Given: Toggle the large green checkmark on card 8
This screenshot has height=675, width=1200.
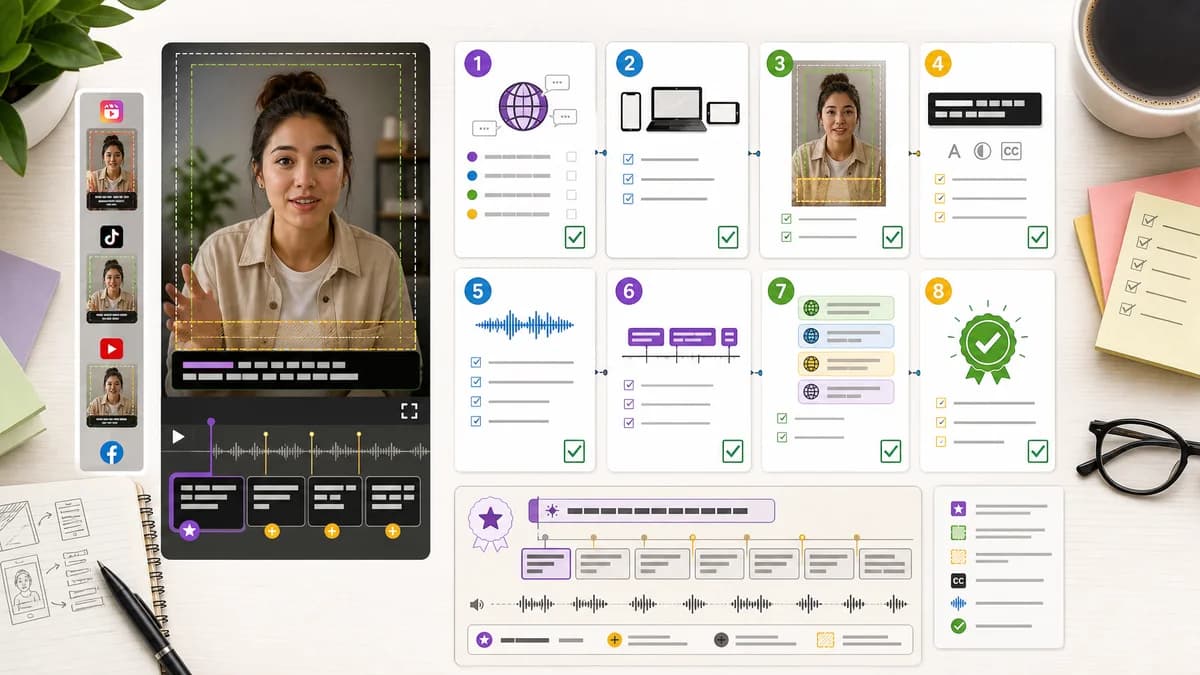Looking at the screenshot, I should (1038, 451).
